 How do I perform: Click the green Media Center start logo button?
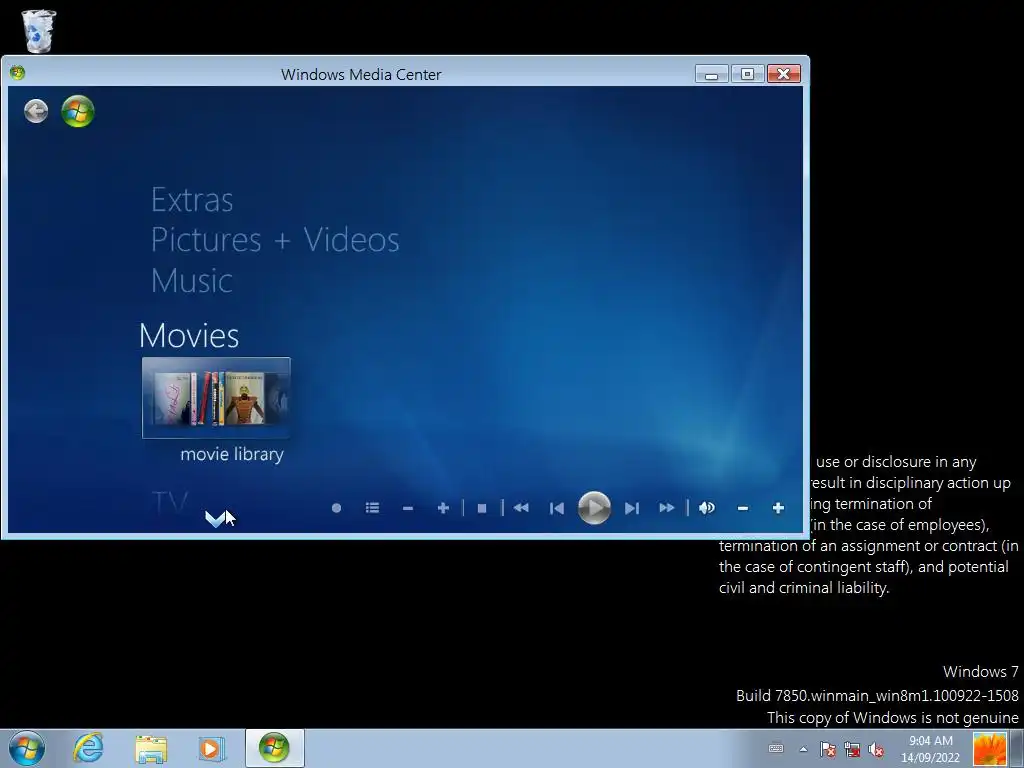point(78,111)
